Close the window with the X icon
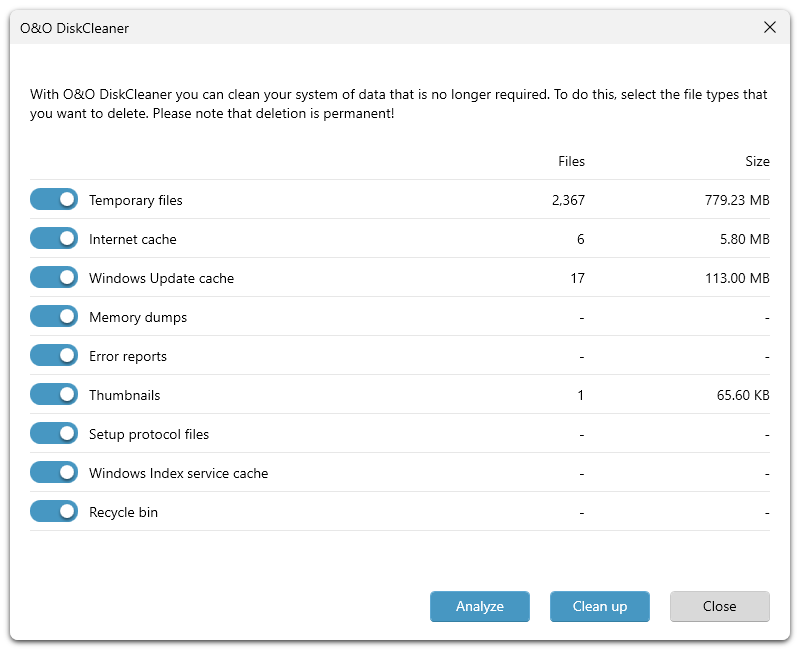 point(770,28)
